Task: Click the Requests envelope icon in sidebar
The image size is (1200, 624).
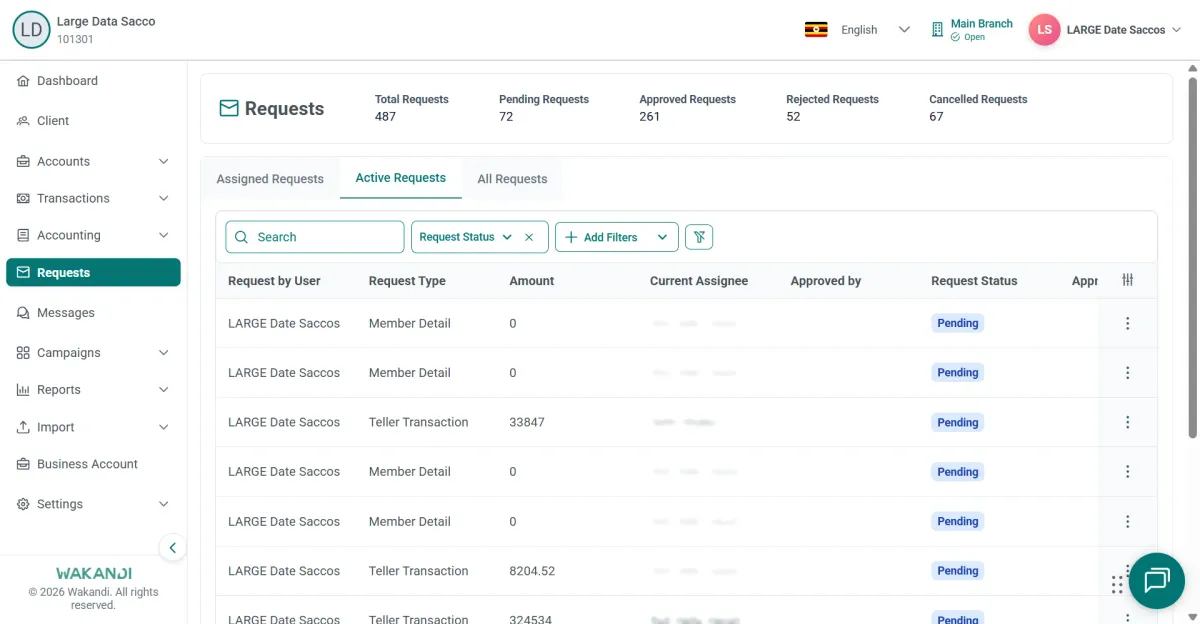Action: click(x=23, y=273)
